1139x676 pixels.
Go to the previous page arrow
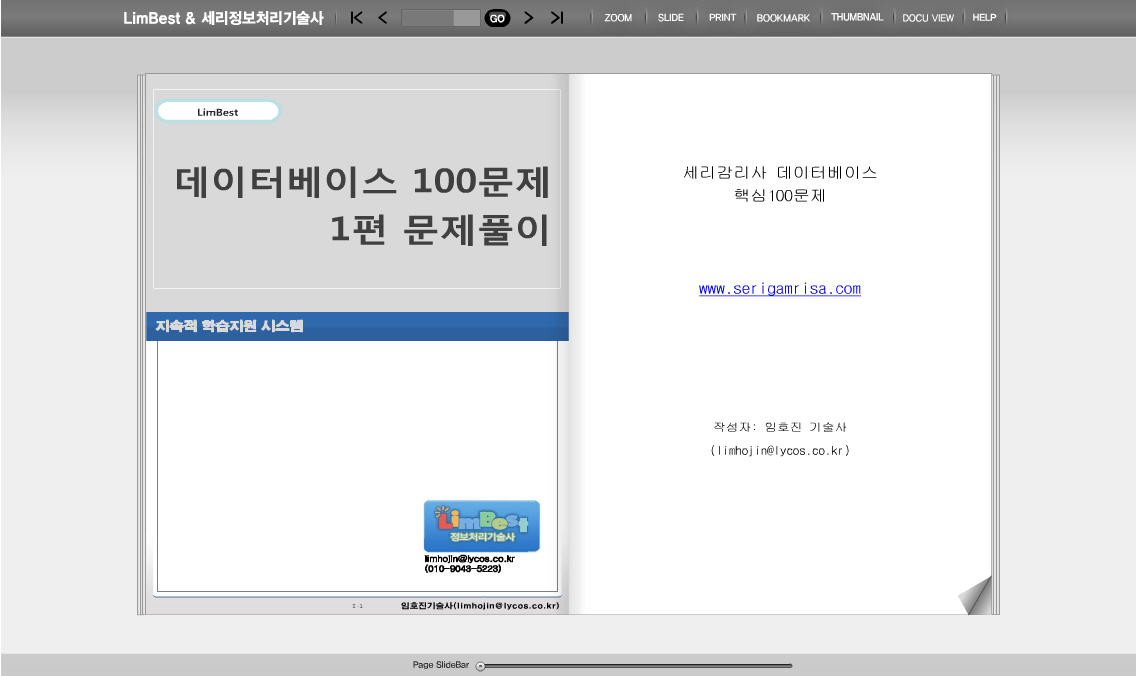coord(383,17)
